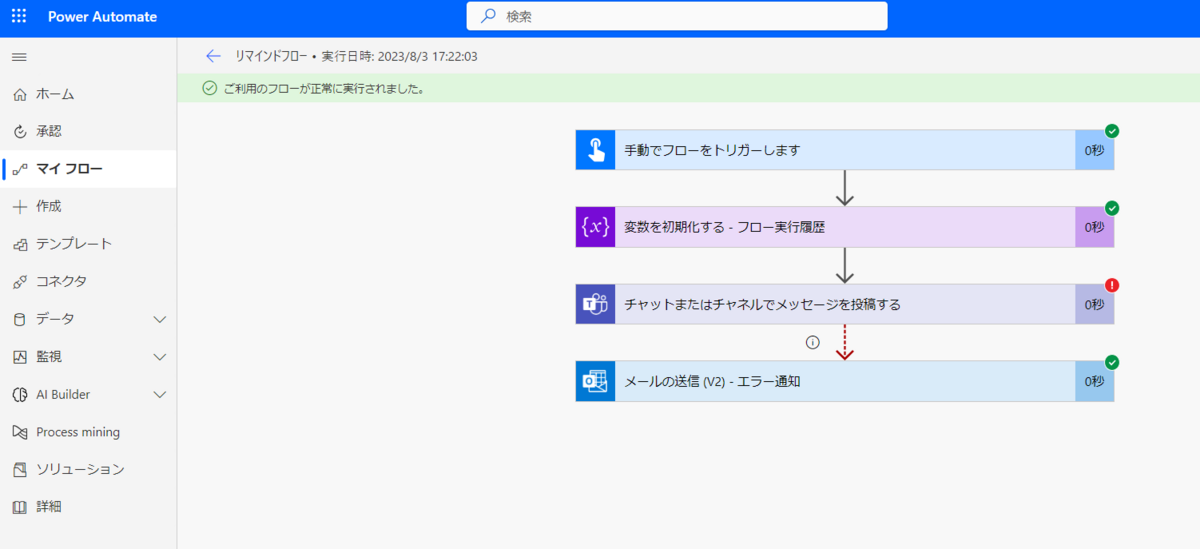Image resolution: width=1200 pixels, height=549 pixels.
Task: Click the manual trigger hand icon
Action: pos(595,150)
